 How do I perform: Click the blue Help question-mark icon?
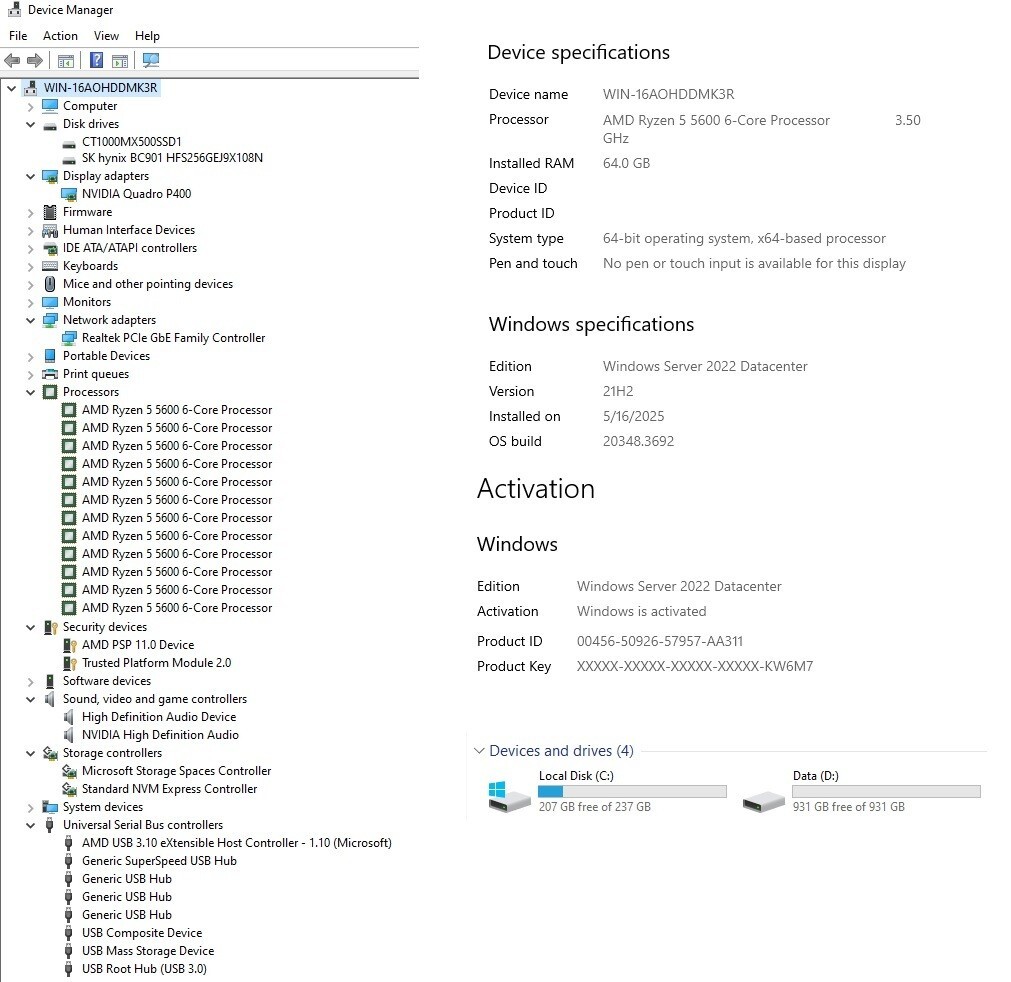pos(96,61)
